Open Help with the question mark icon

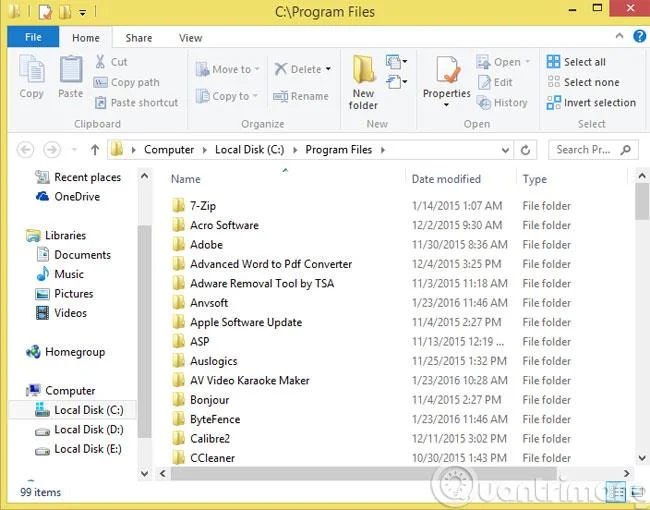(x=639, y=36)
